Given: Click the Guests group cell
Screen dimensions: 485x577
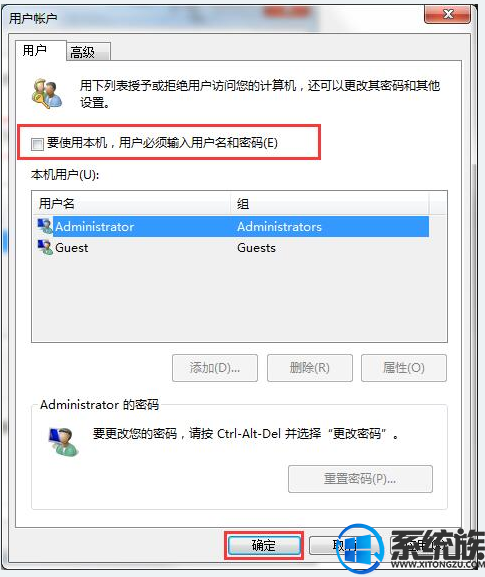Looking at the screenshot, I should [x=256, y=248].
